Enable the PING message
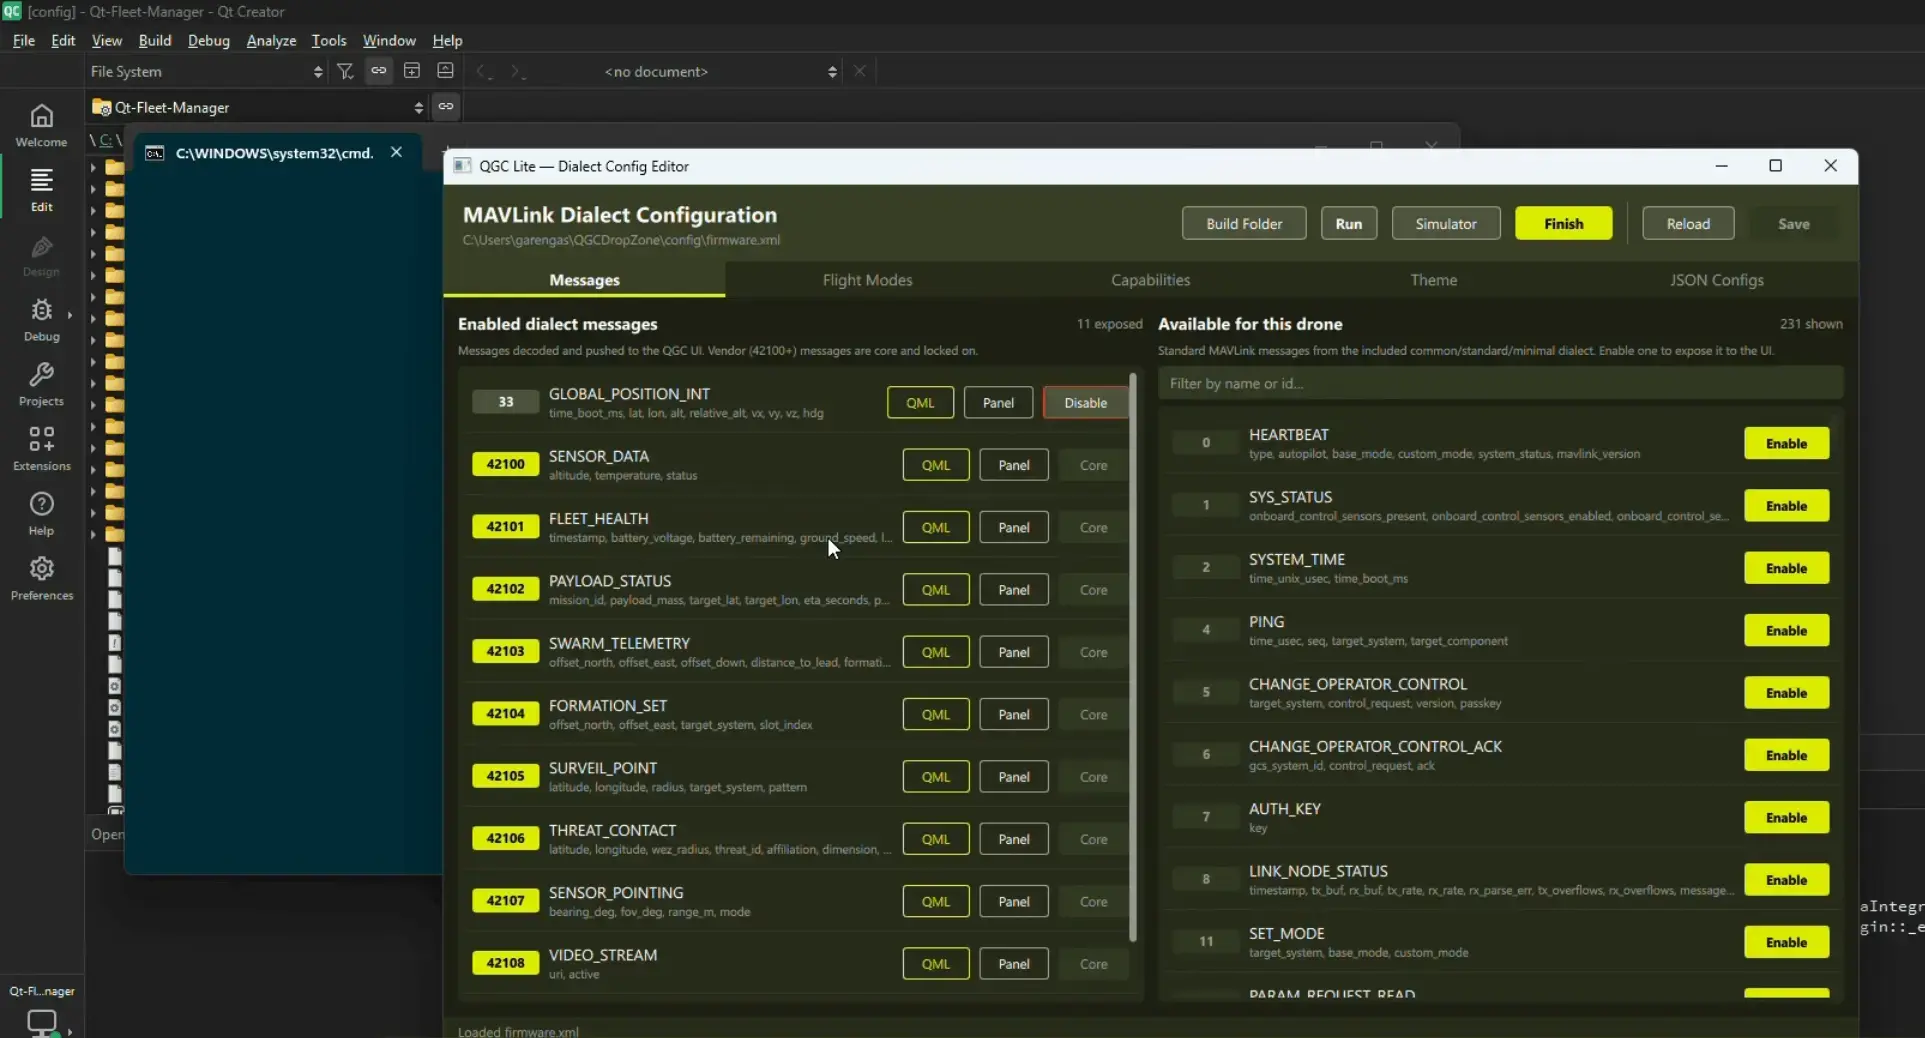 click(x=1786, y=630)
